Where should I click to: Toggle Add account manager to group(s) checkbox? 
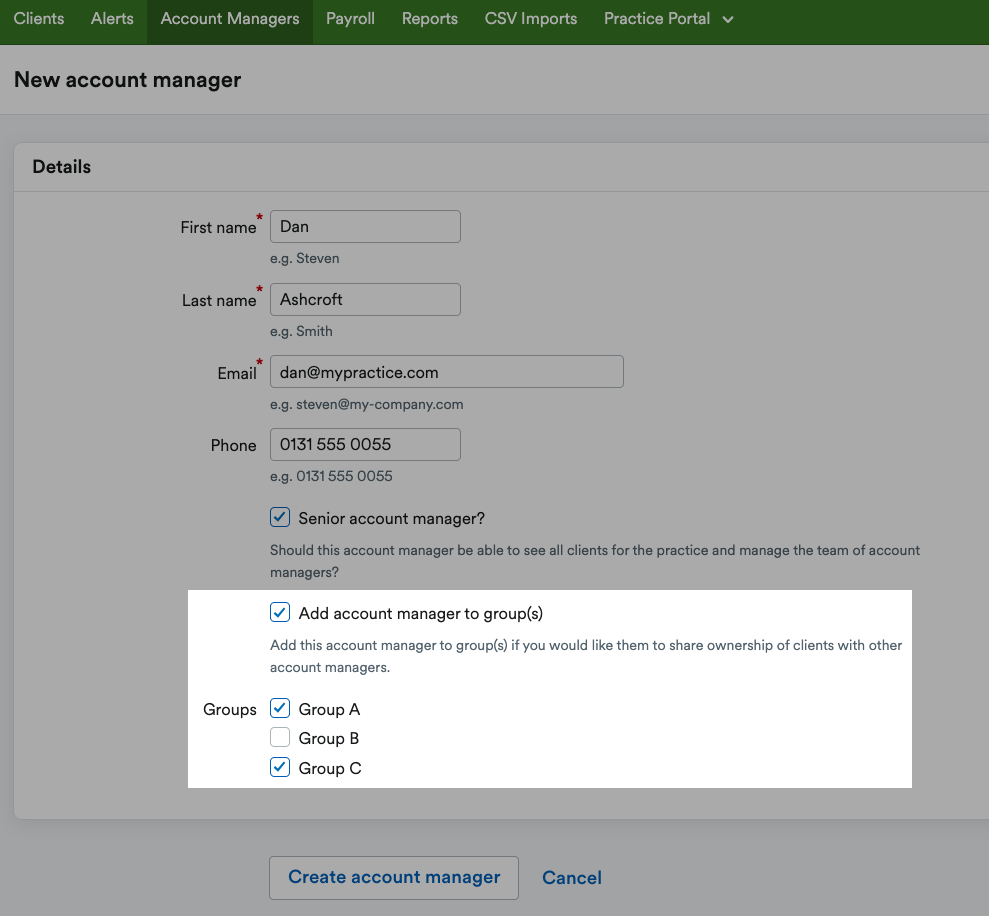click(280, 613)
